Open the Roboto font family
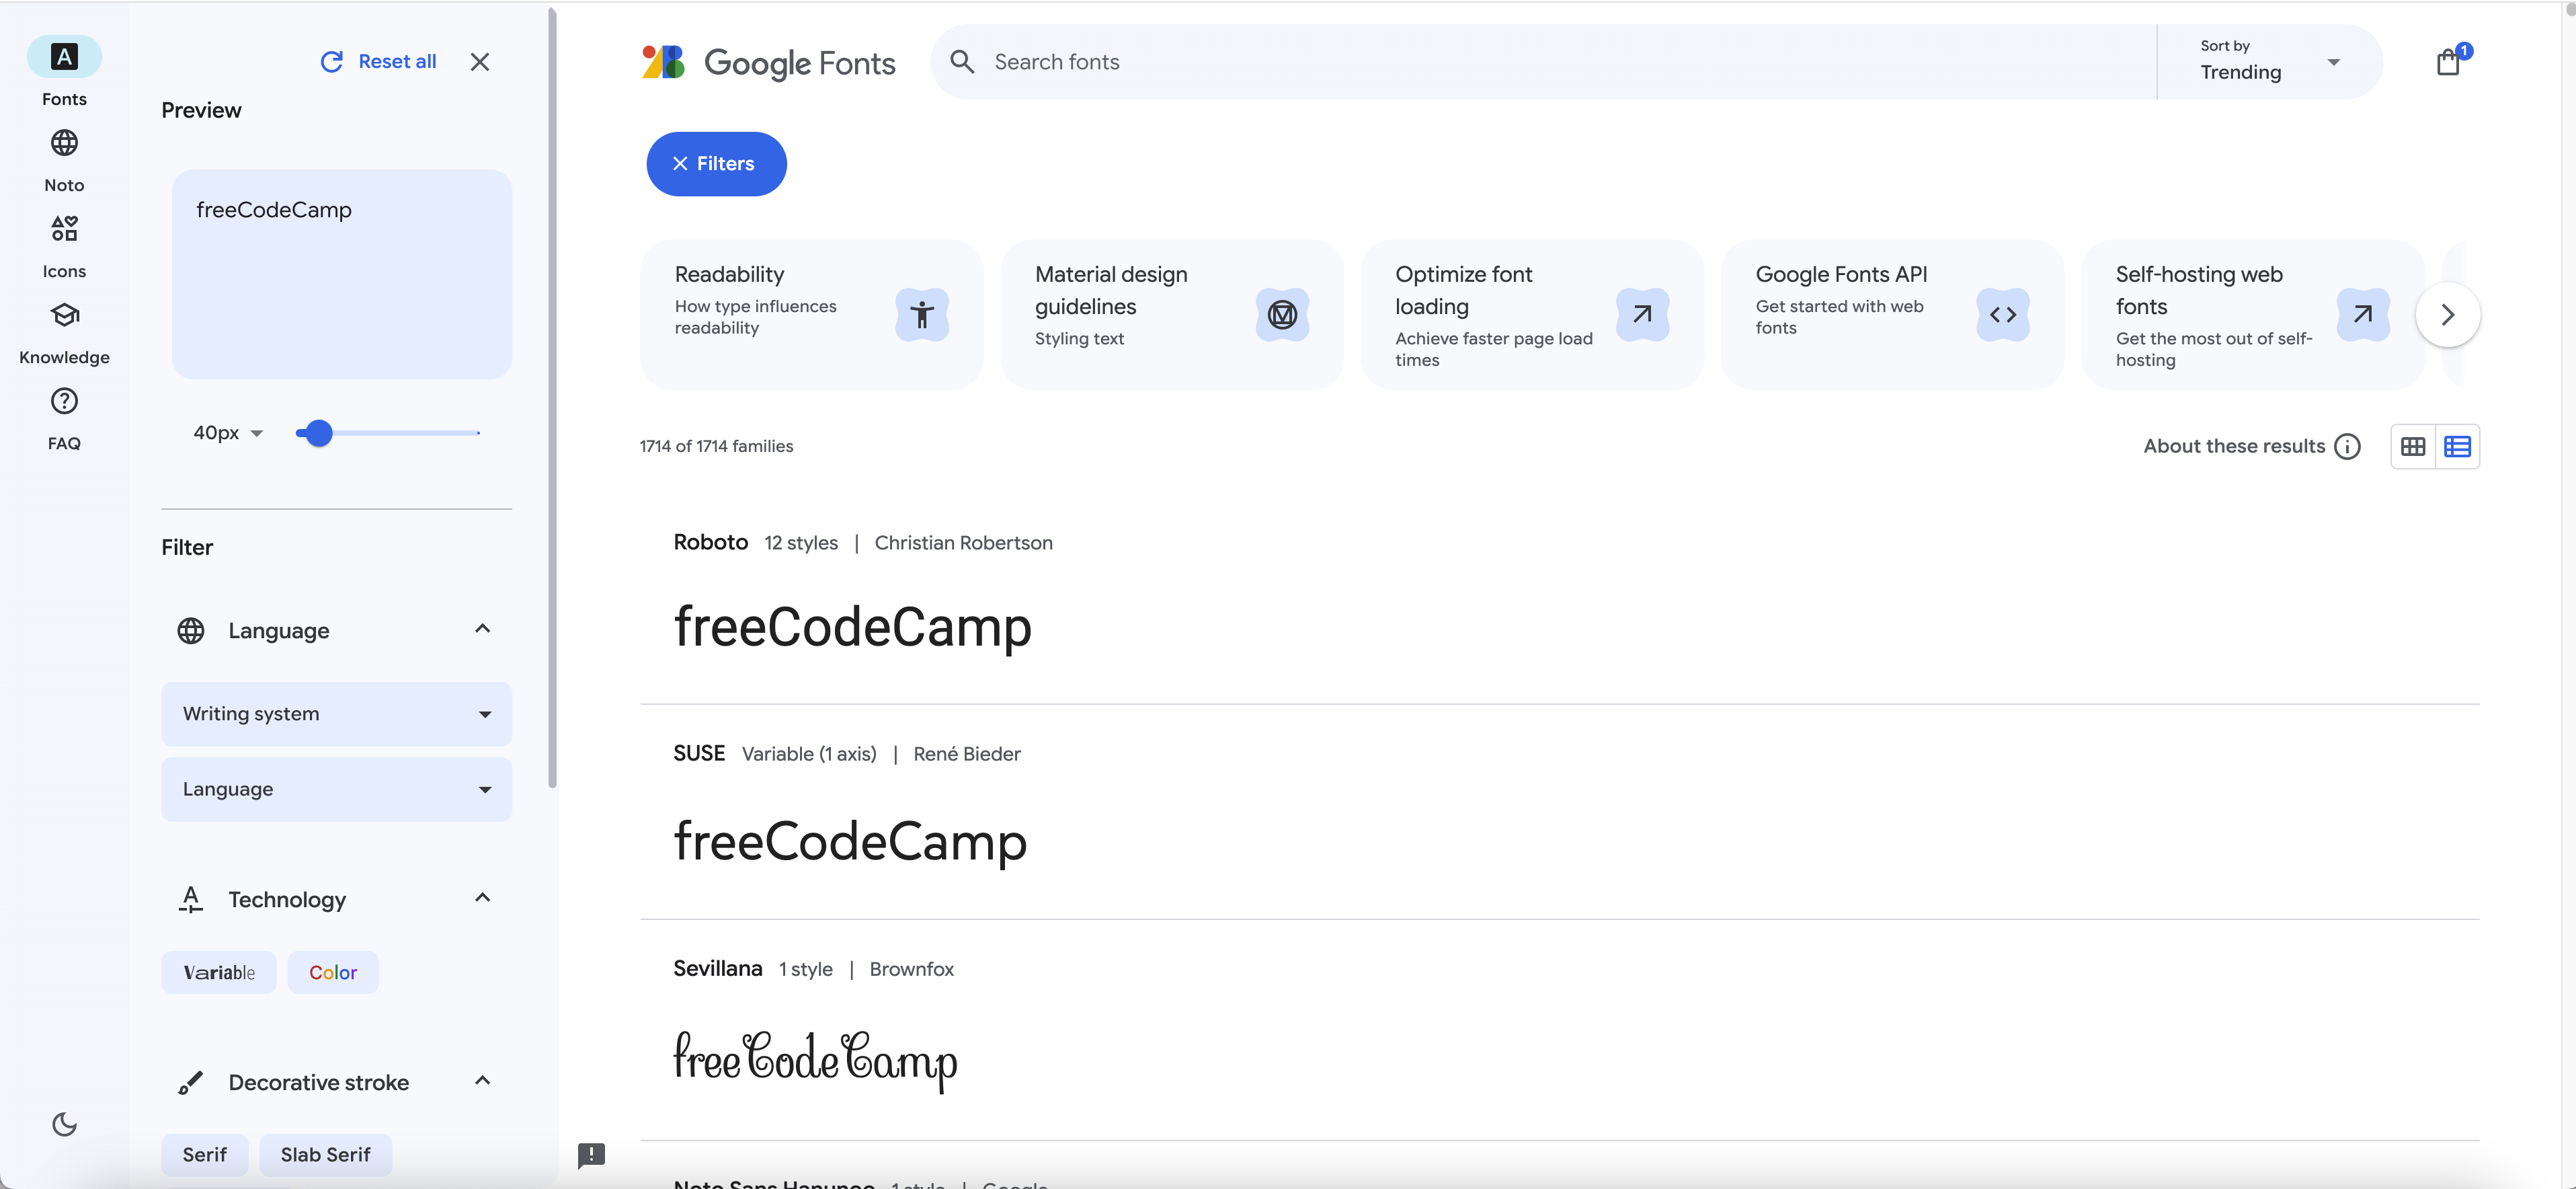Image resolution: width=2576 pixels, height=1189 pixels. coord(710,542)
